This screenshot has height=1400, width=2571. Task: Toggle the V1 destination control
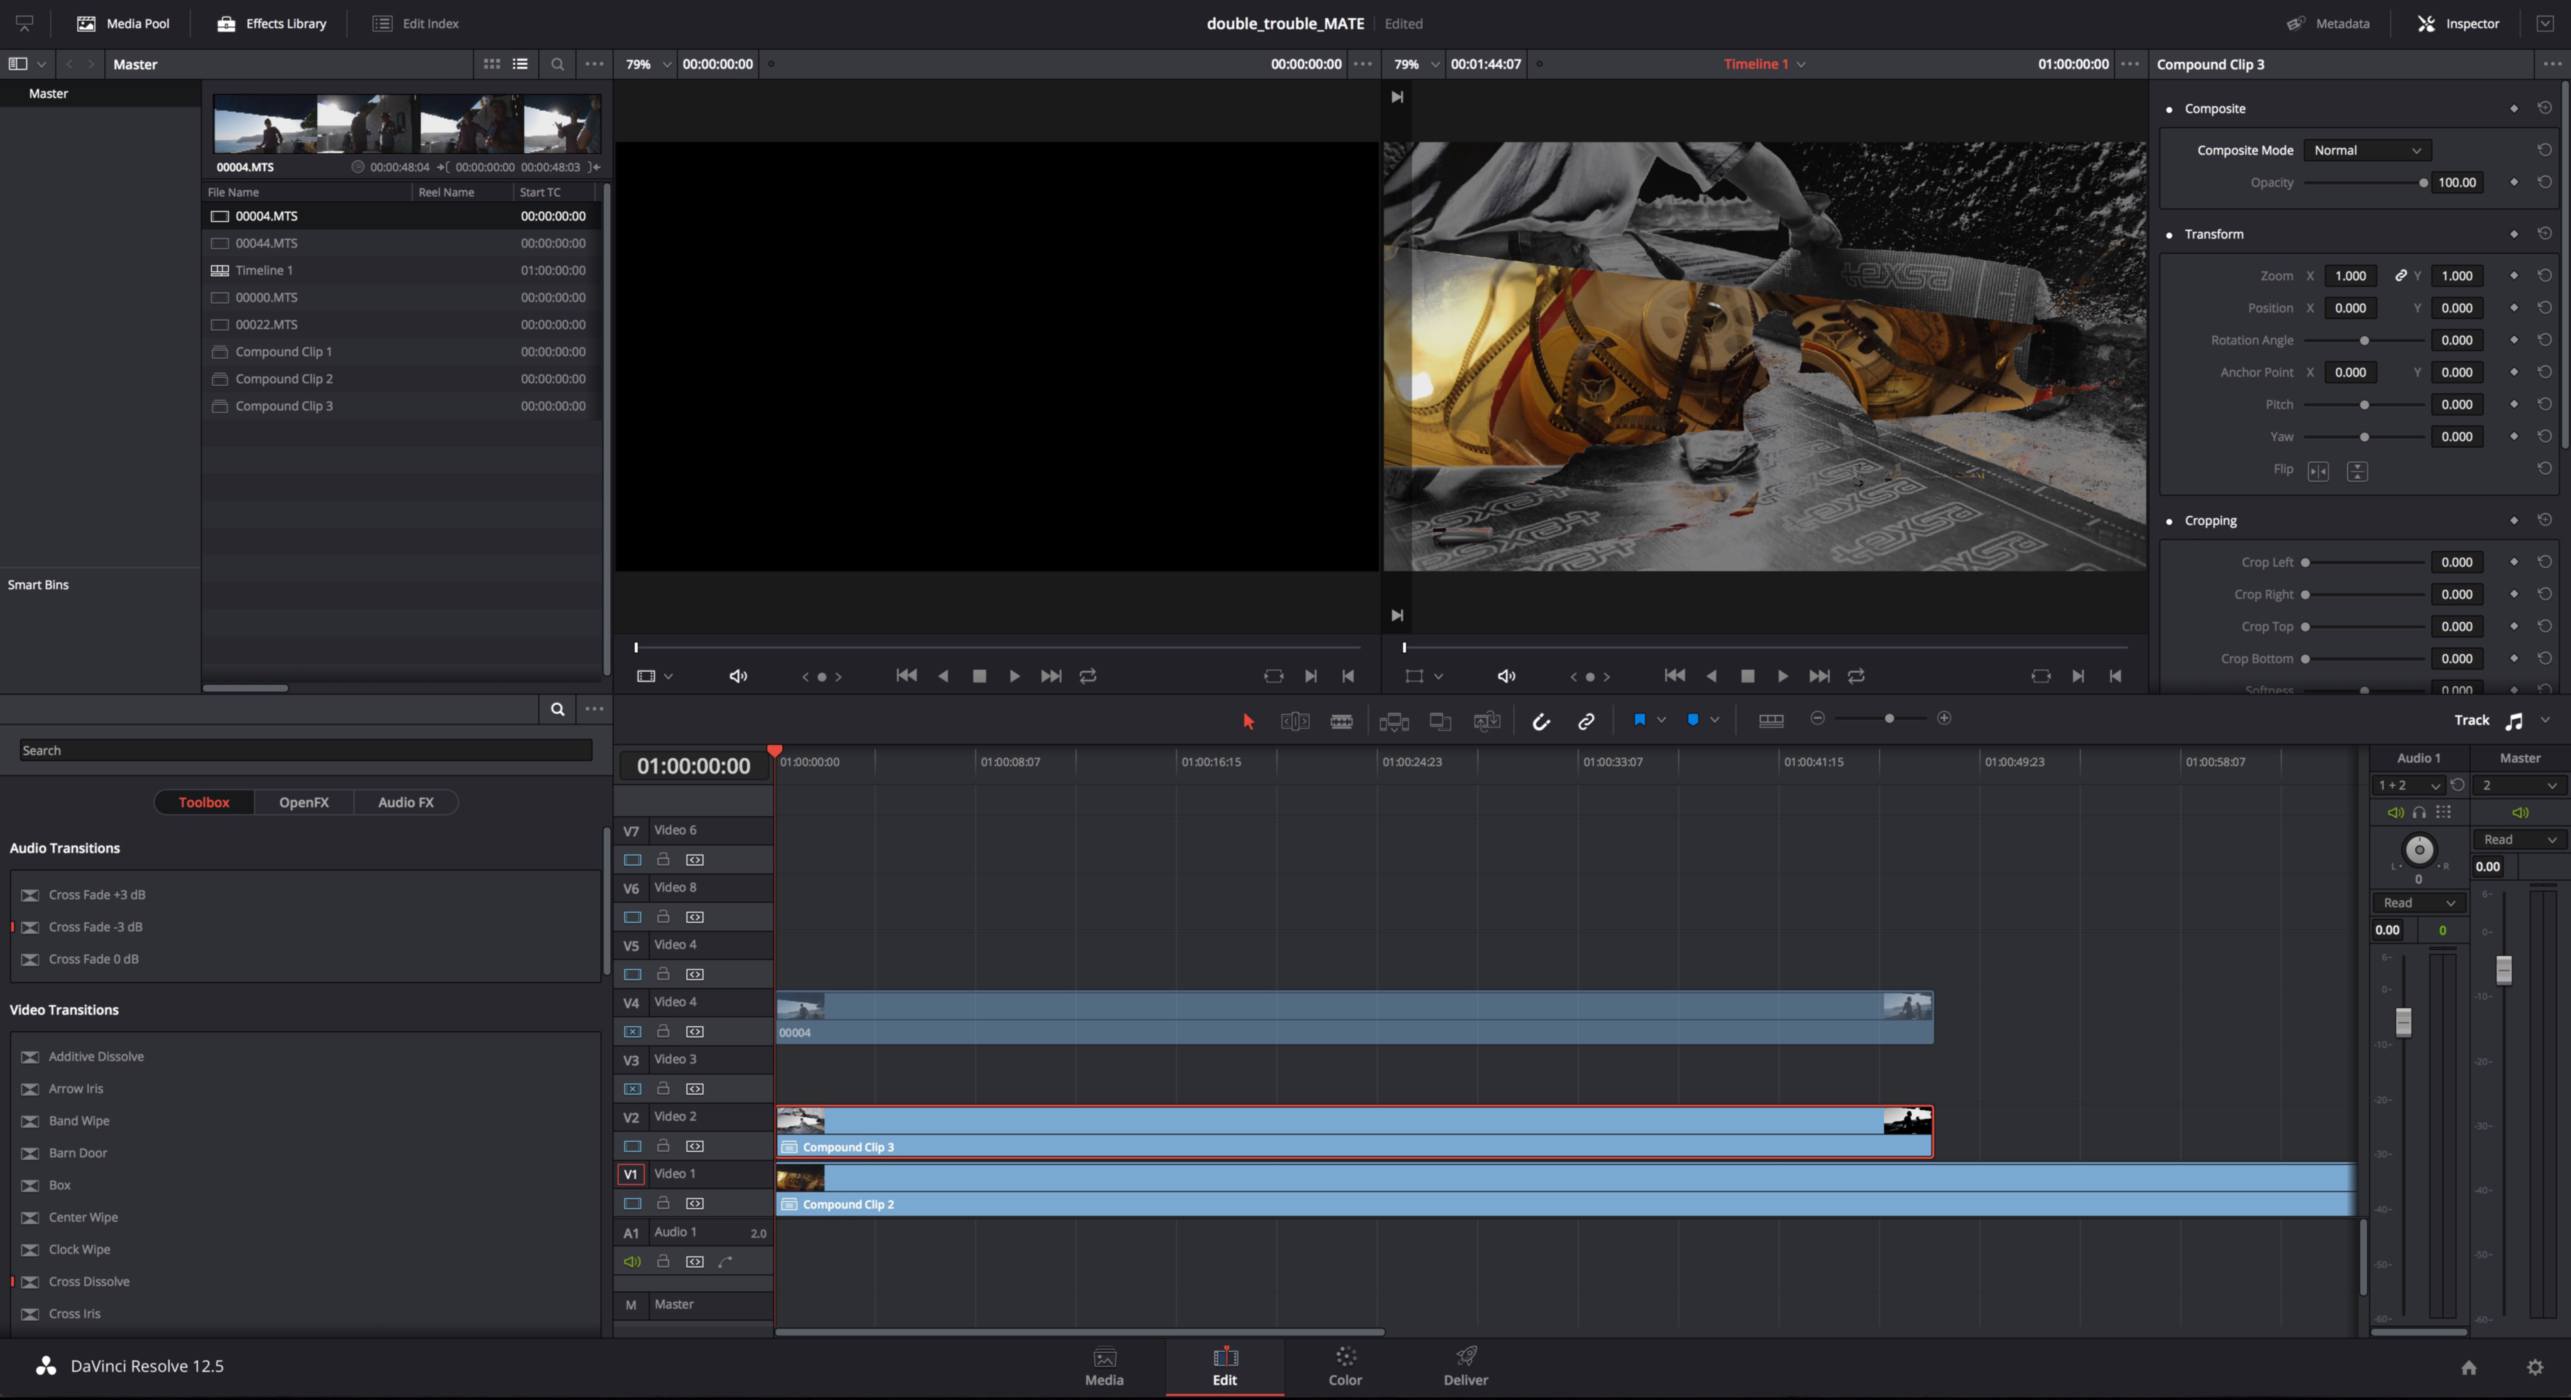pyautogui.click(x=630, y=1174)
